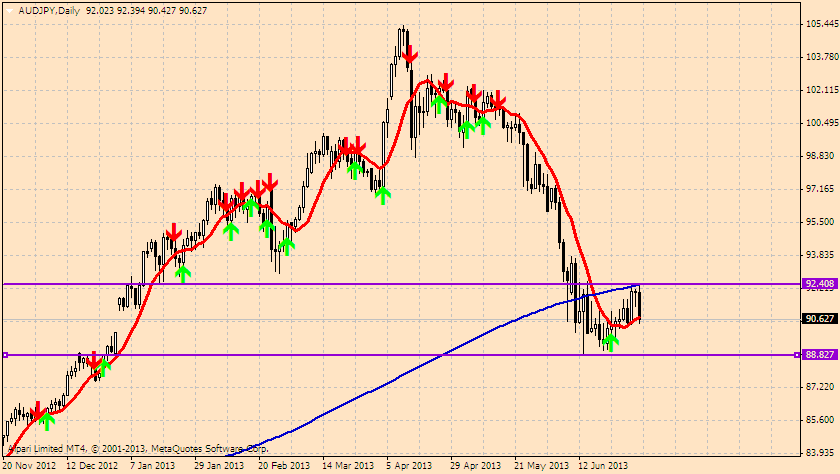Click the 85.600 price scale value
The image size is (840, 474).
(822, 420)
